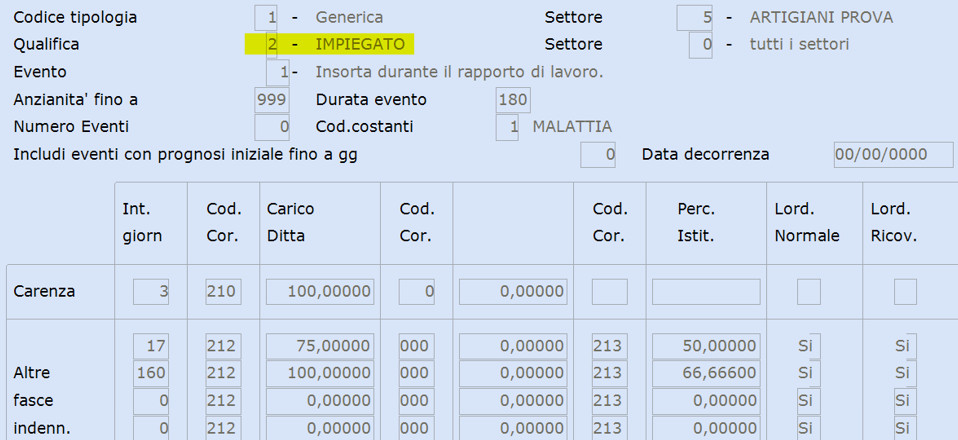
Task: Tick the Carenza Lord. Normale box
Action: pos(809,292)
